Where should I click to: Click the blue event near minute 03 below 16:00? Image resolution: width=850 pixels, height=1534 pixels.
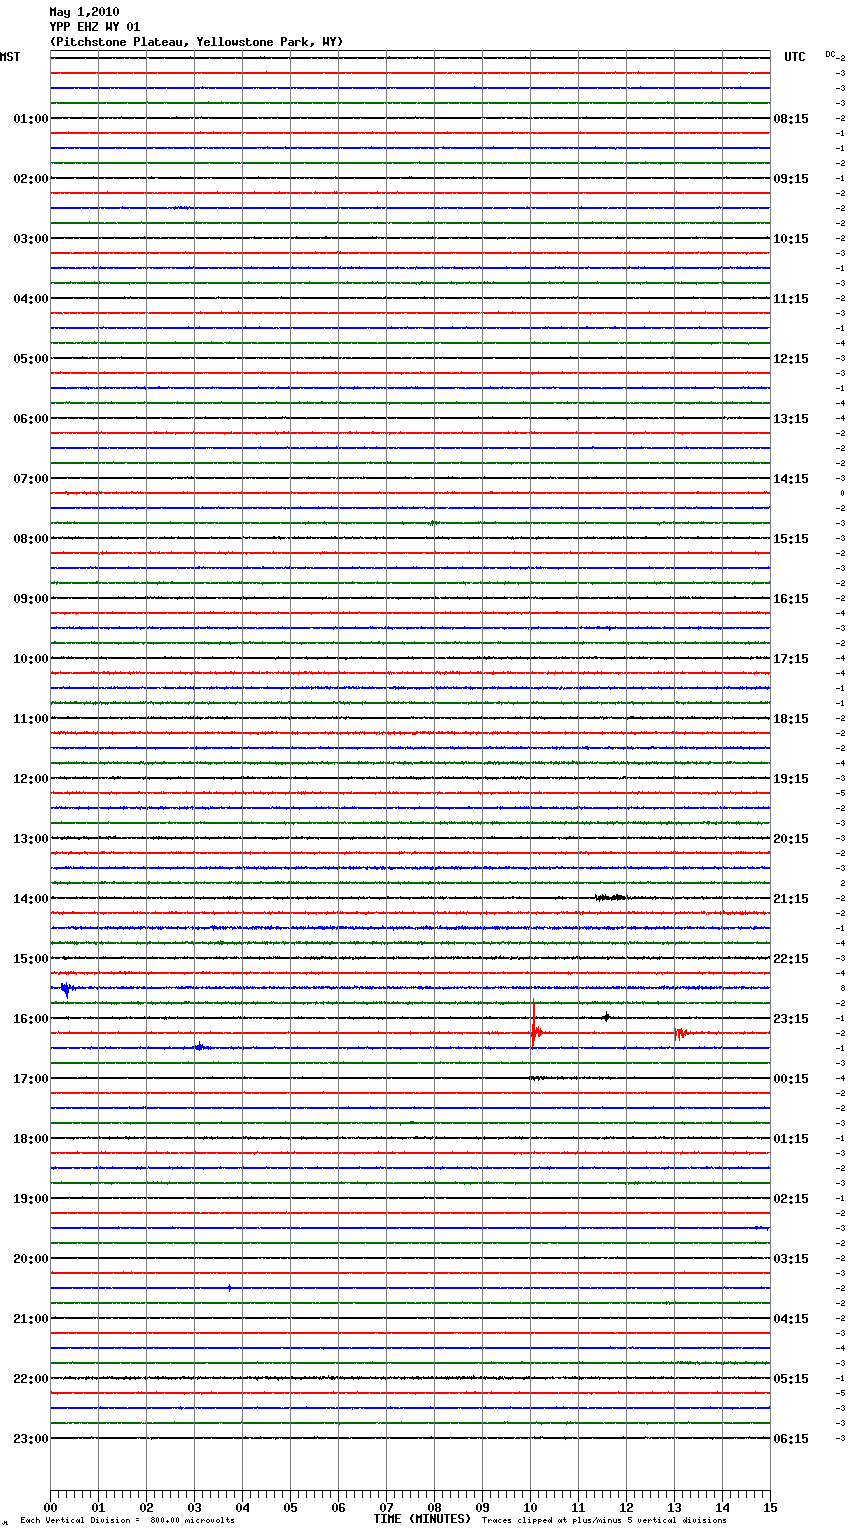200,1047
